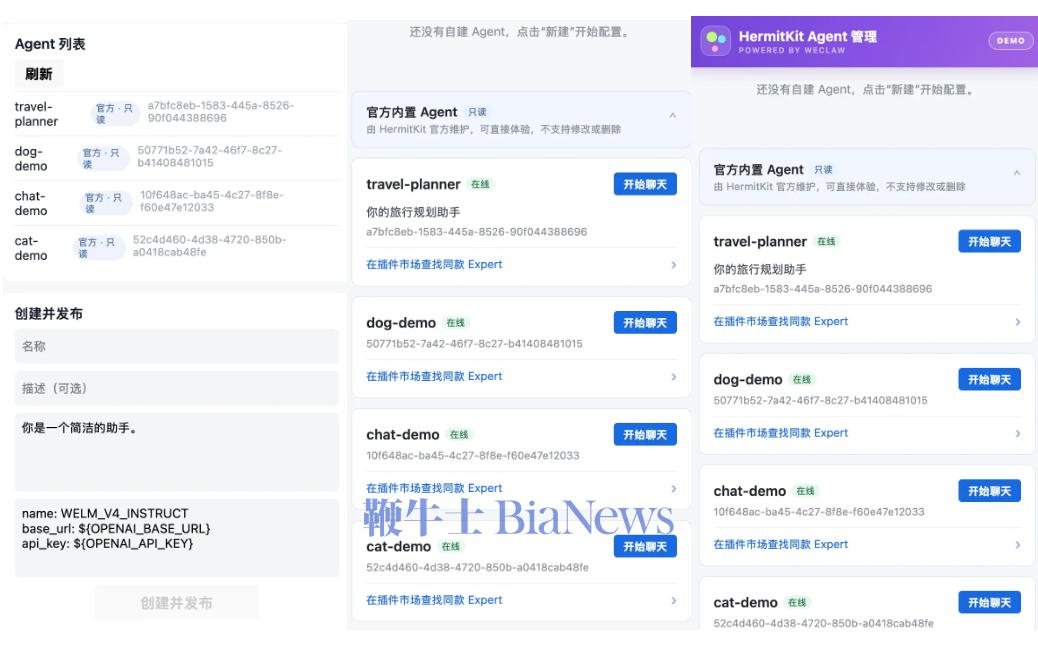Click 在线 status badge on travel-planner, middle panel
1038x648 pixels.
[x=481, y=184]
